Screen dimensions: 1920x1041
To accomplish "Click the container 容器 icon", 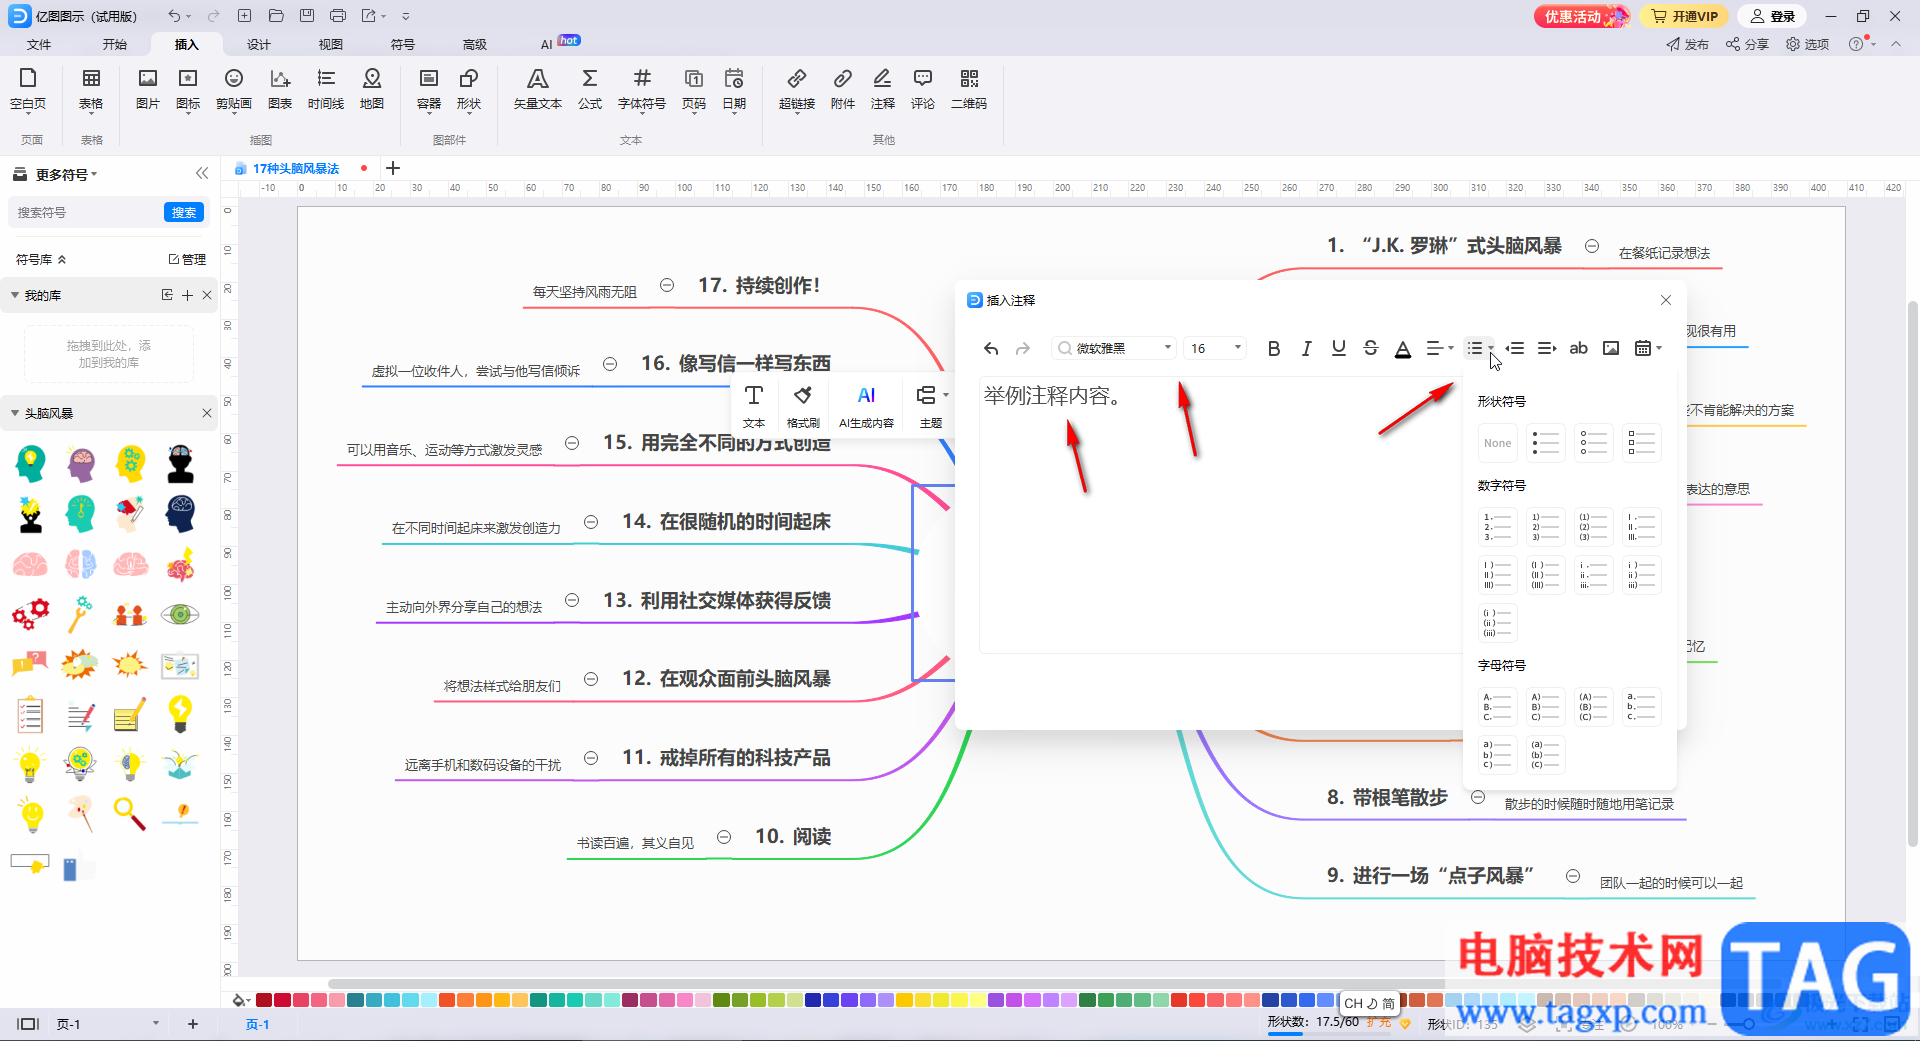I will pos(429,88).
